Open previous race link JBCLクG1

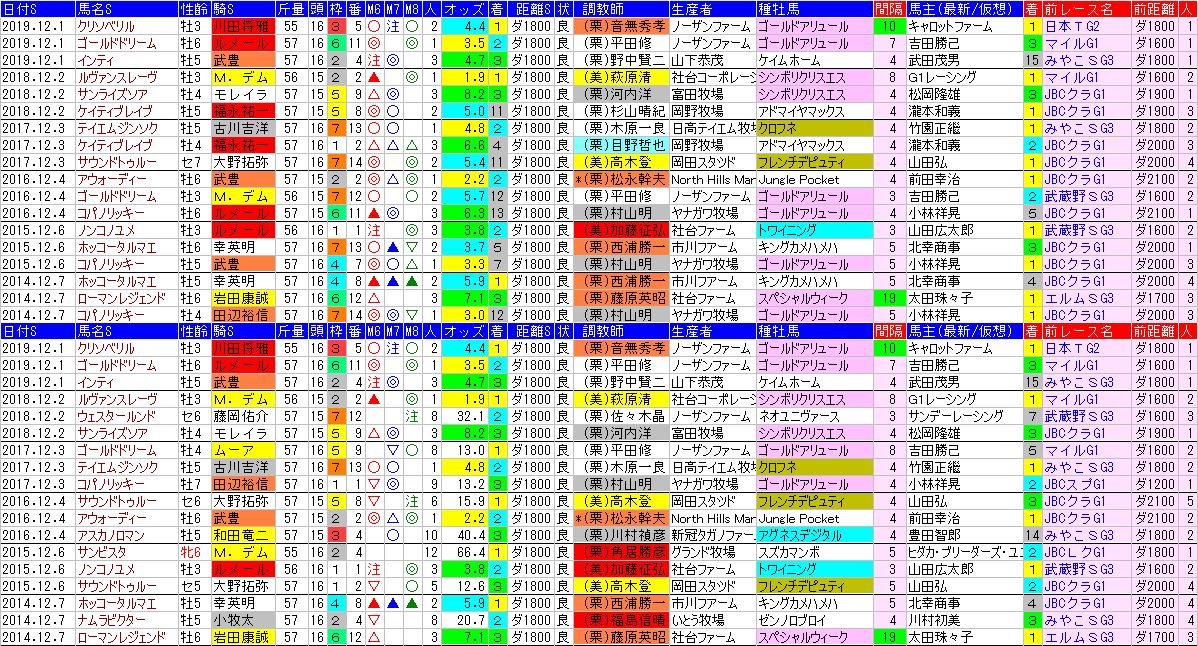coord(1074,552)
